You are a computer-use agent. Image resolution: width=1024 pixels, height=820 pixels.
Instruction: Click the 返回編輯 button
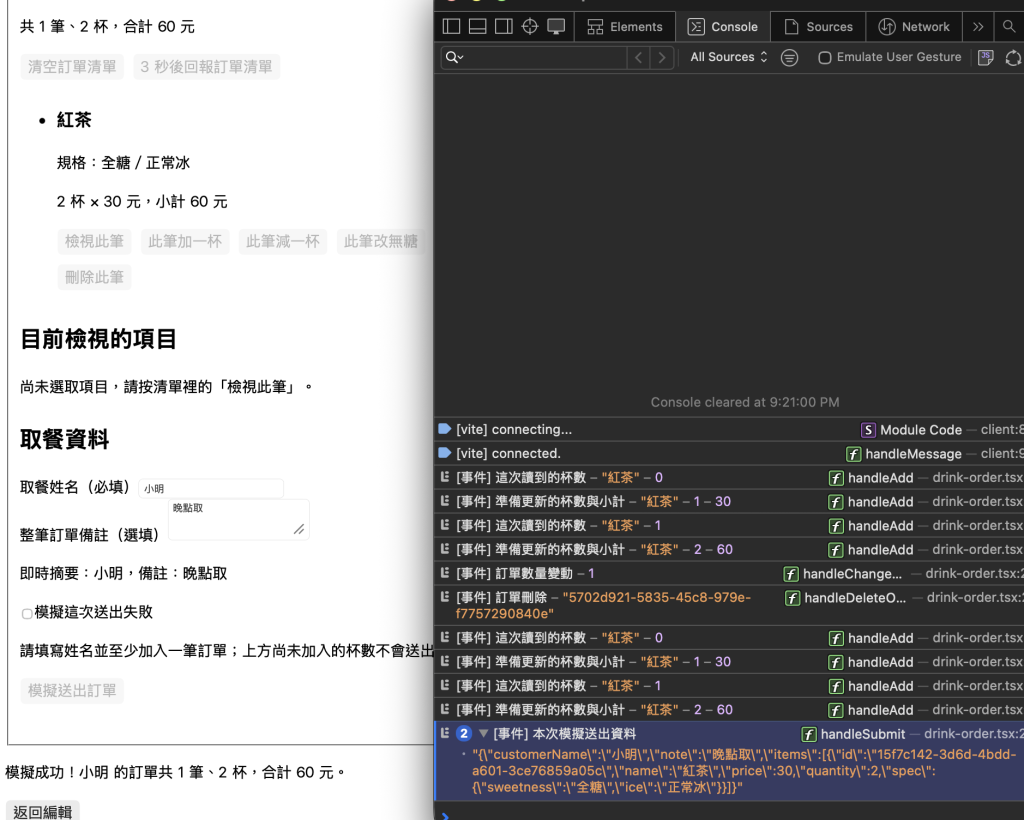tap(42, 812)
